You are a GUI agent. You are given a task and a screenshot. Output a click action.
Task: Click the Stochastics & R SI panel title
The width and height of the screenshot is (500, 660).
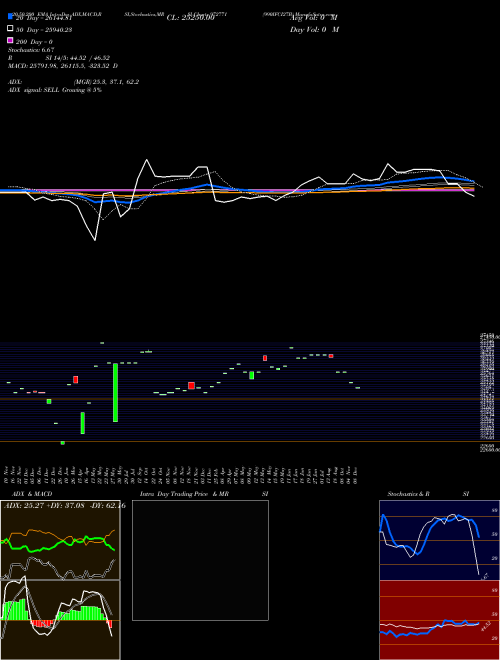coord(428,494)
